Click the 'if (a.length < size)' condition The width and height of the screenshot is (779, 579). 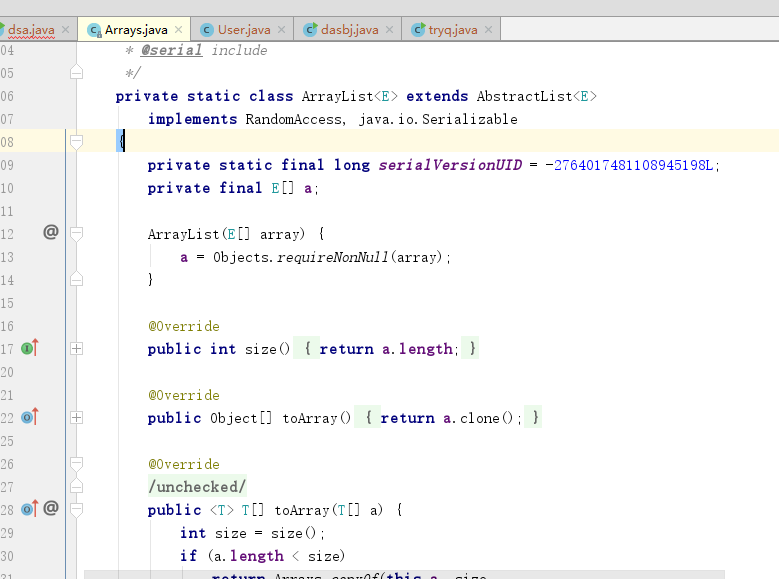pyautogui.click(x=262, y=556)
